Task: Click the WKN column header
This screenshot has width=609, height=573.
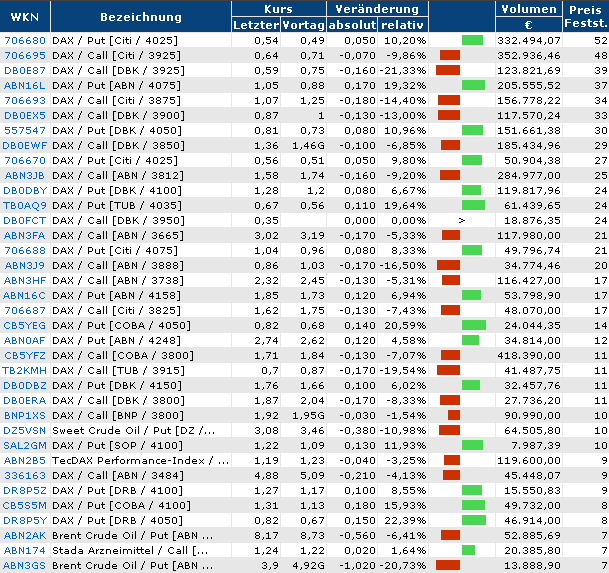Action: (x=25, y=17)
